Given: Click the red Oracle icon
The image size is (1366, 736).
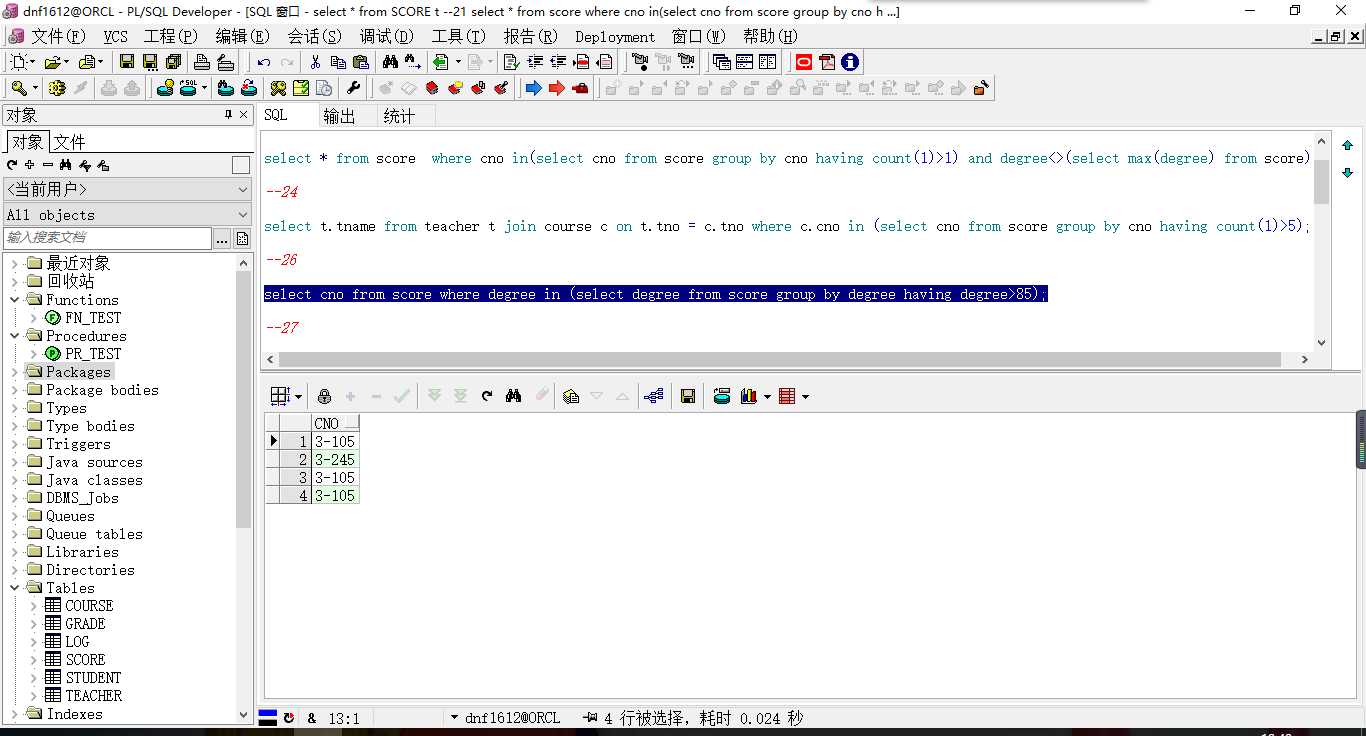Looking at the screenshot, I should point(804,62).
